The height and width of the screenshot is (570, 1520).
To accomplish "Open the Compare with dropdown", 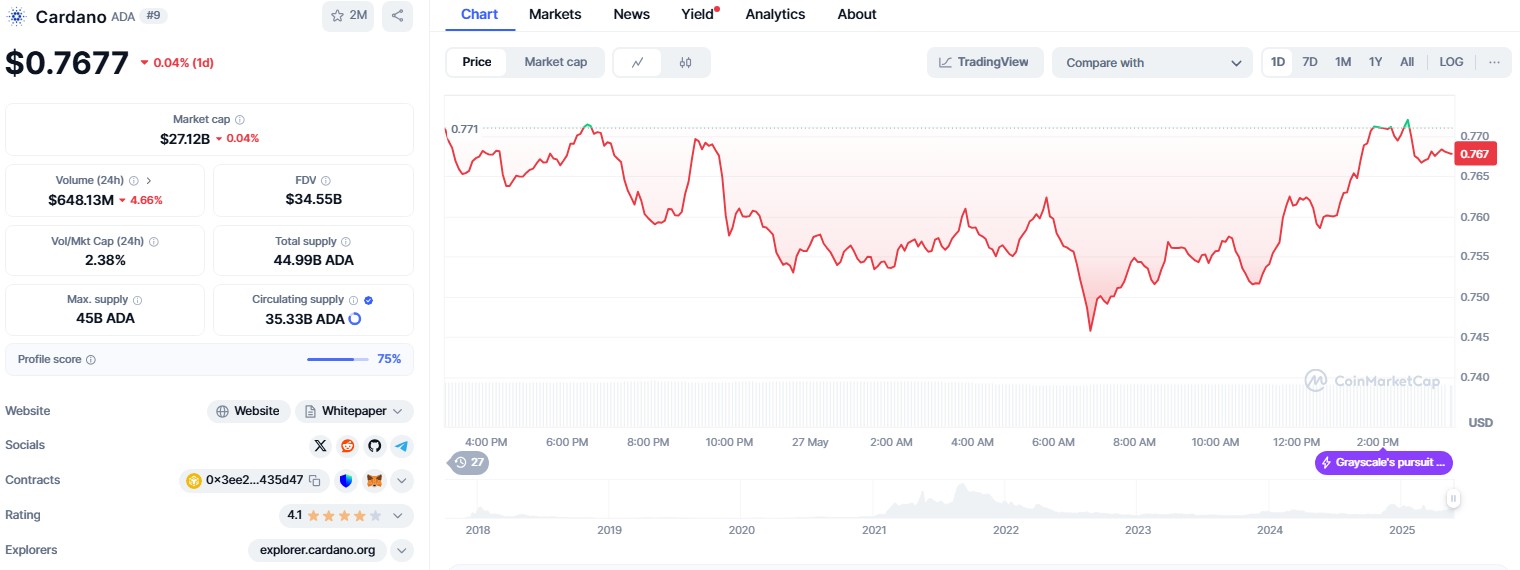I will pos(1151,63).
